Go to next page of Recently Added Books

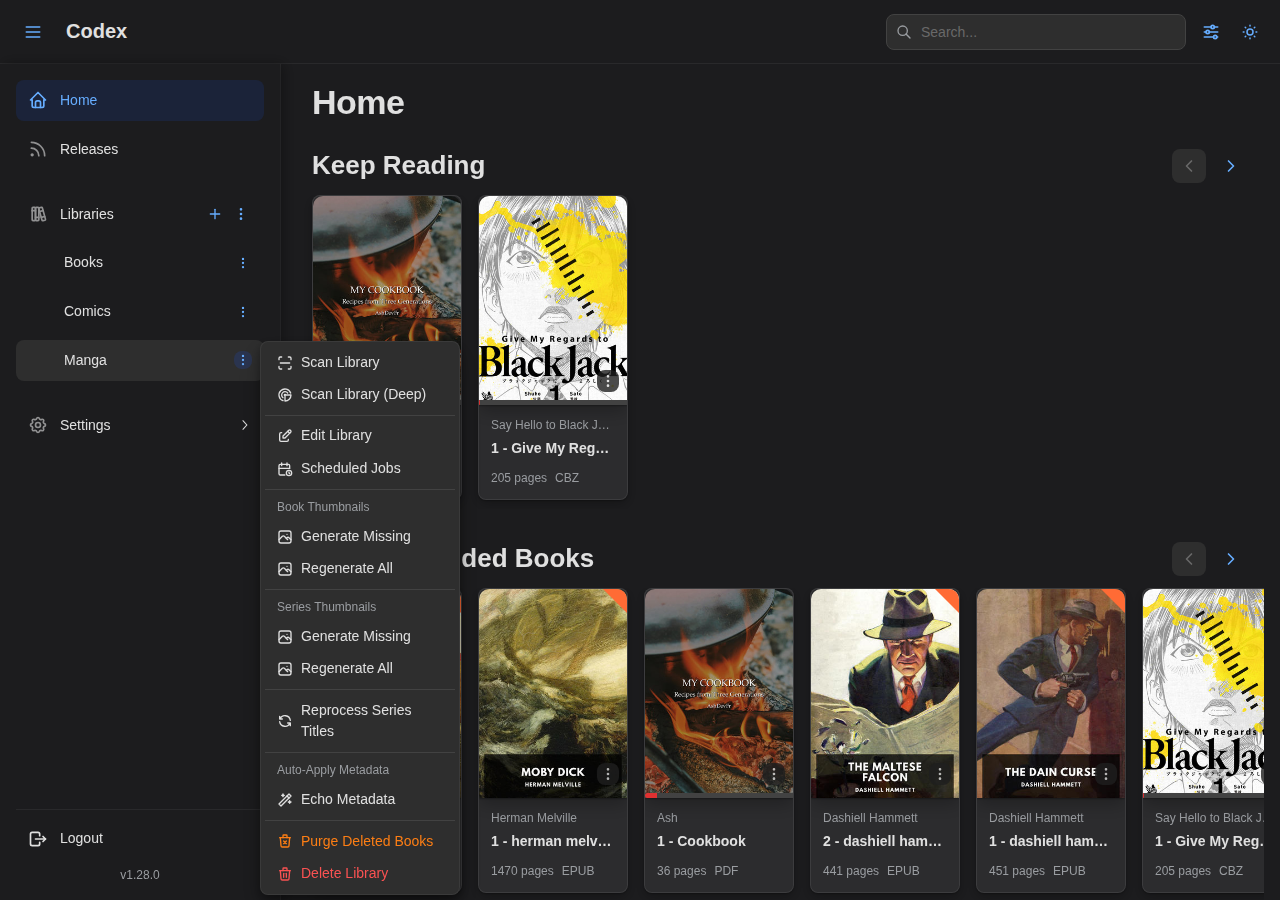[x=1231, y=559]
